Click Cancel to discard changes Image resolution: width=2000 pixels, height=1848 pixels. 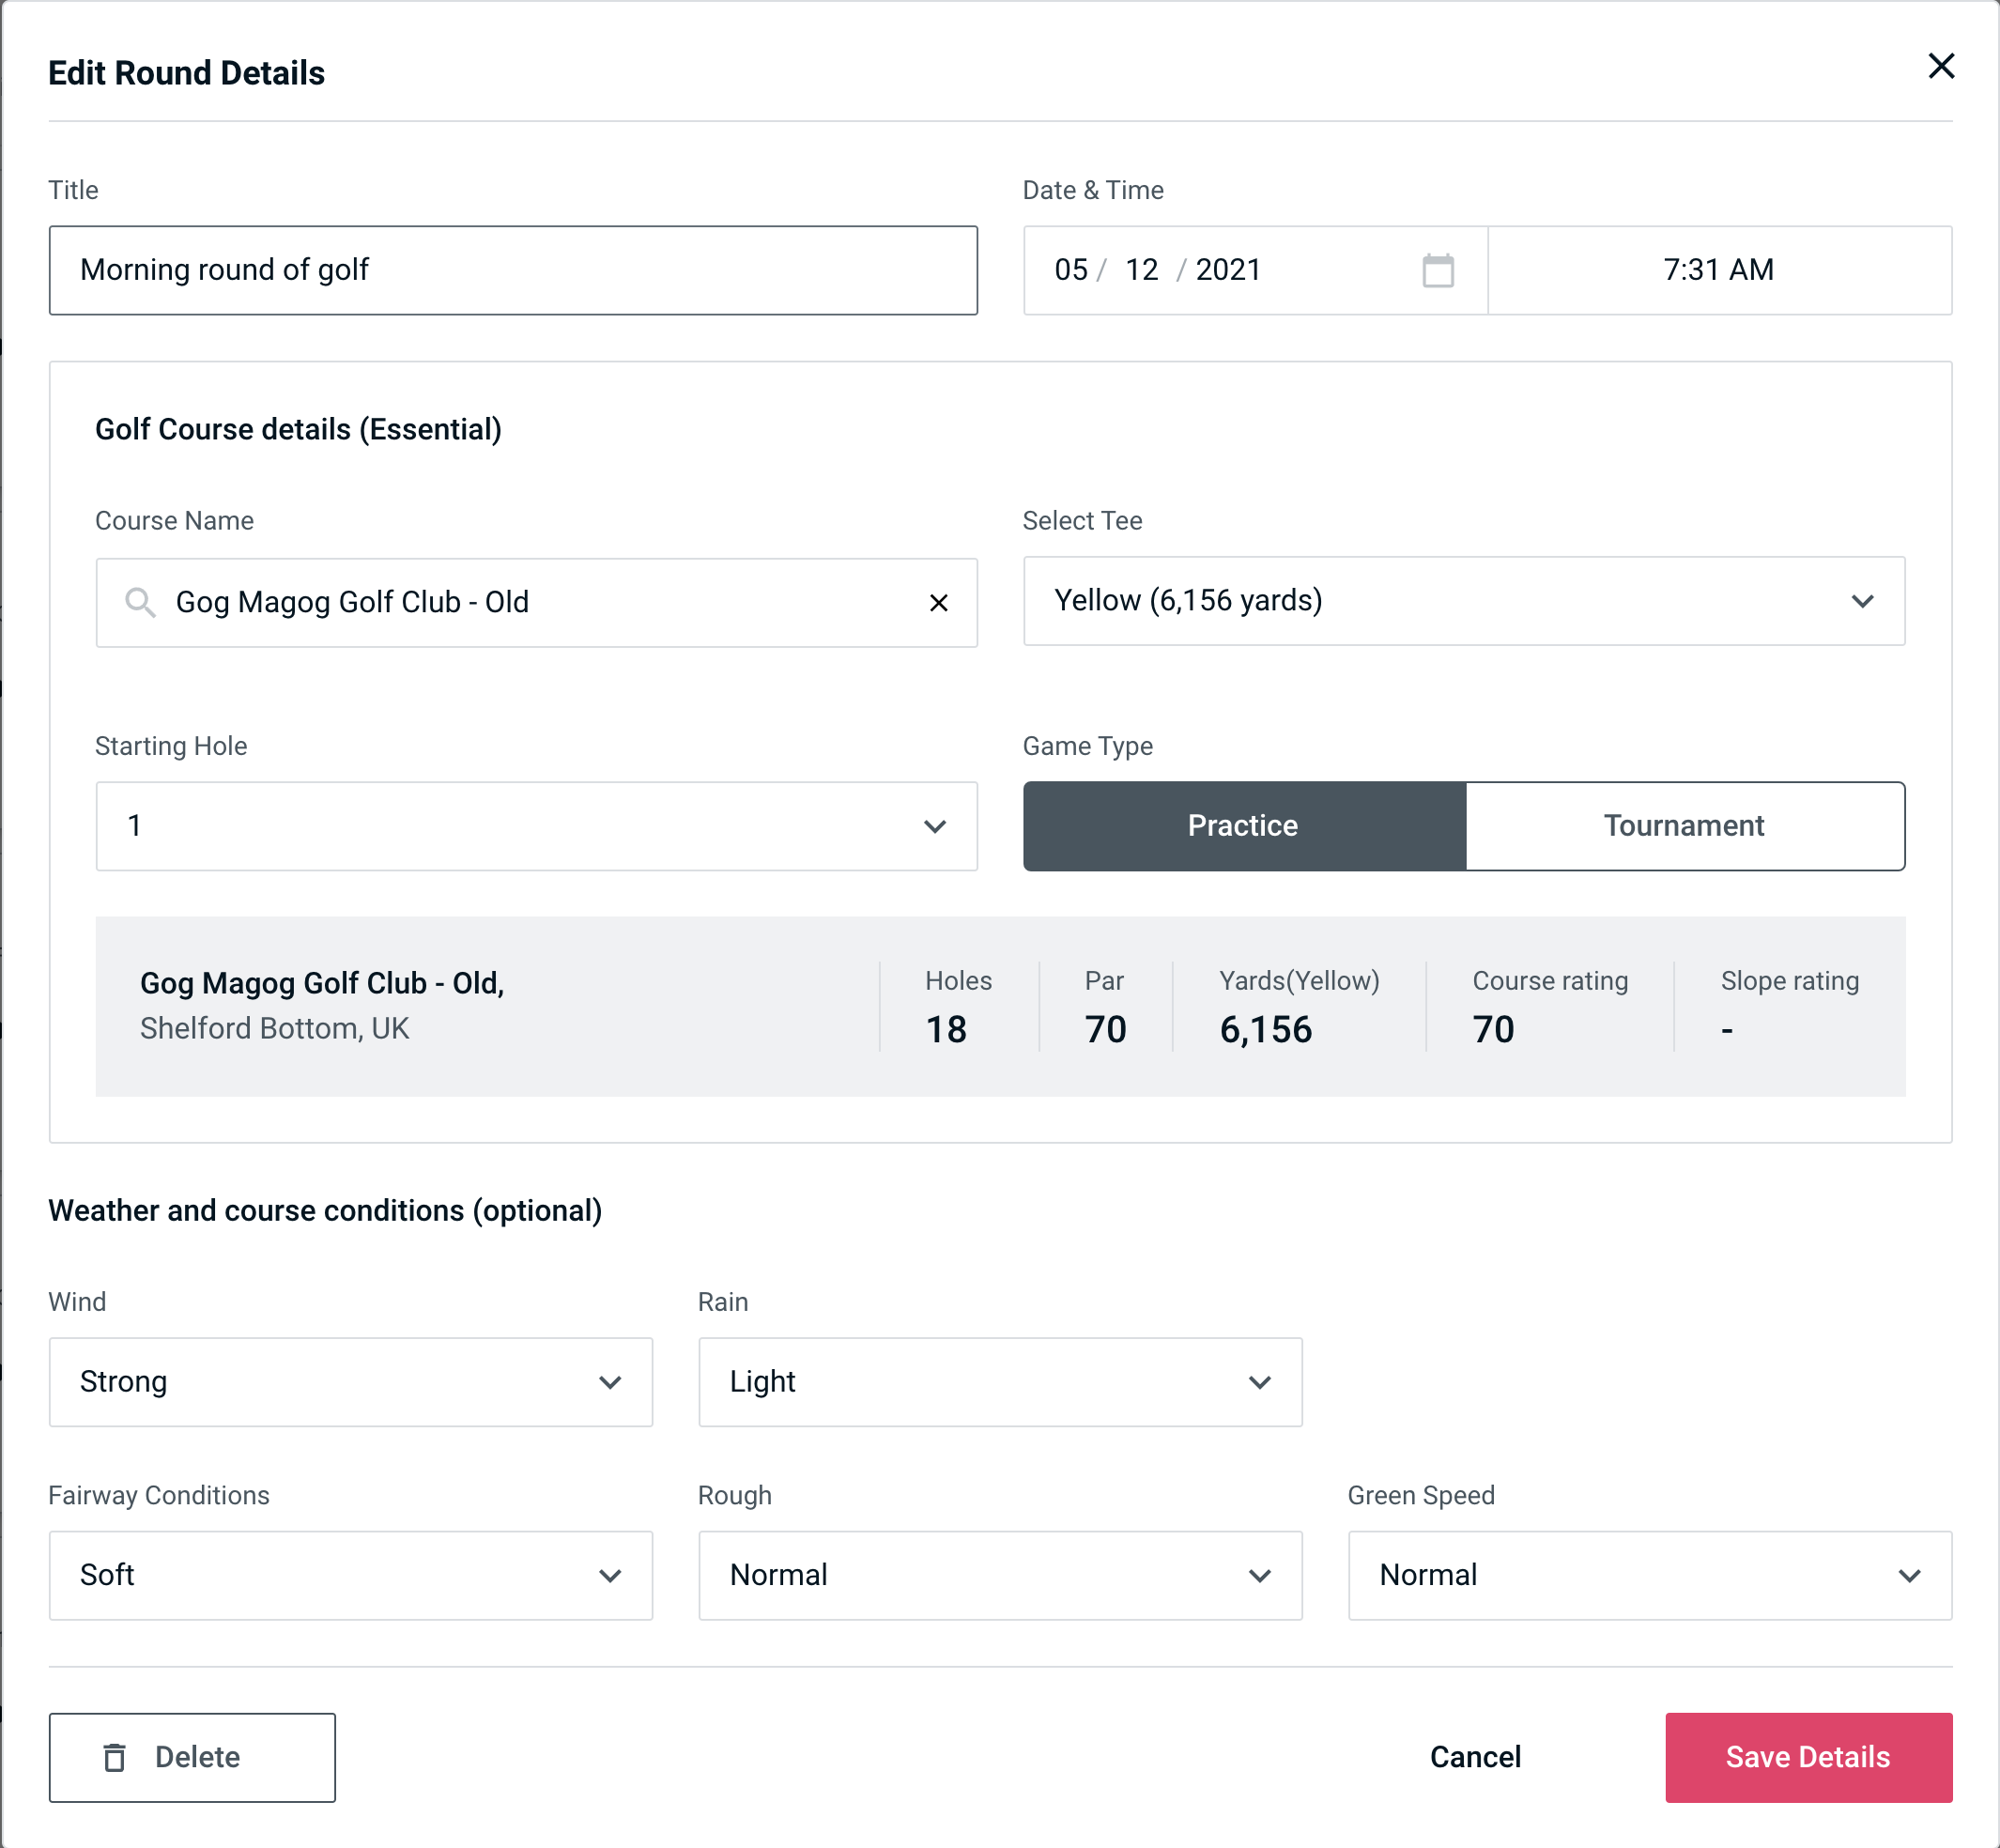tap(1474, 1758)
